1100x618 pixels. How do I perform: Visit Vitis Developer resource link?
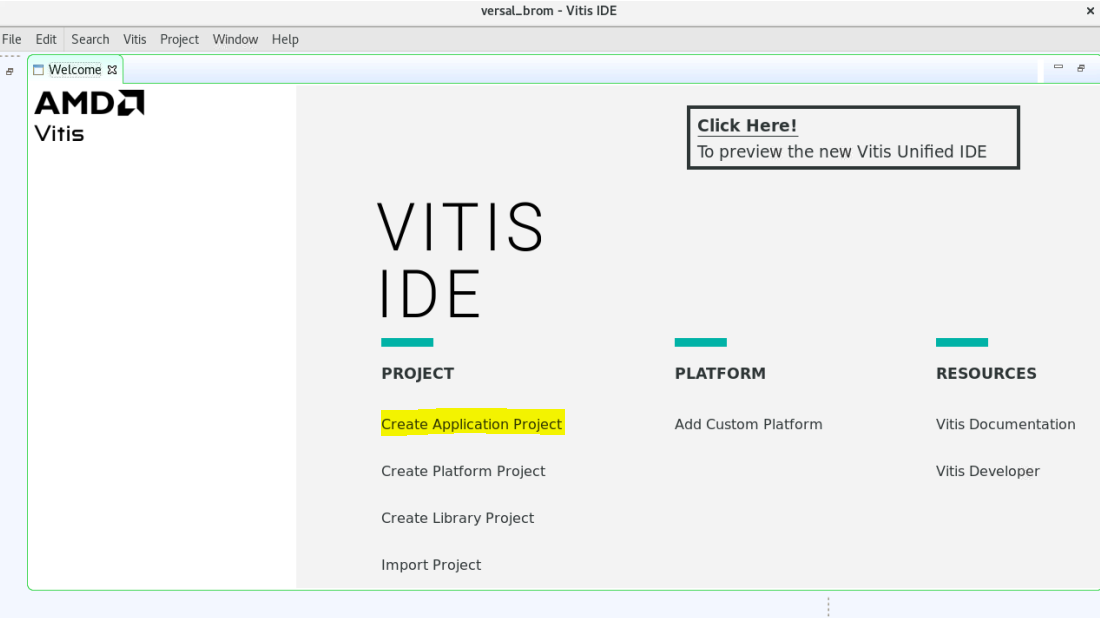(987, 471)
